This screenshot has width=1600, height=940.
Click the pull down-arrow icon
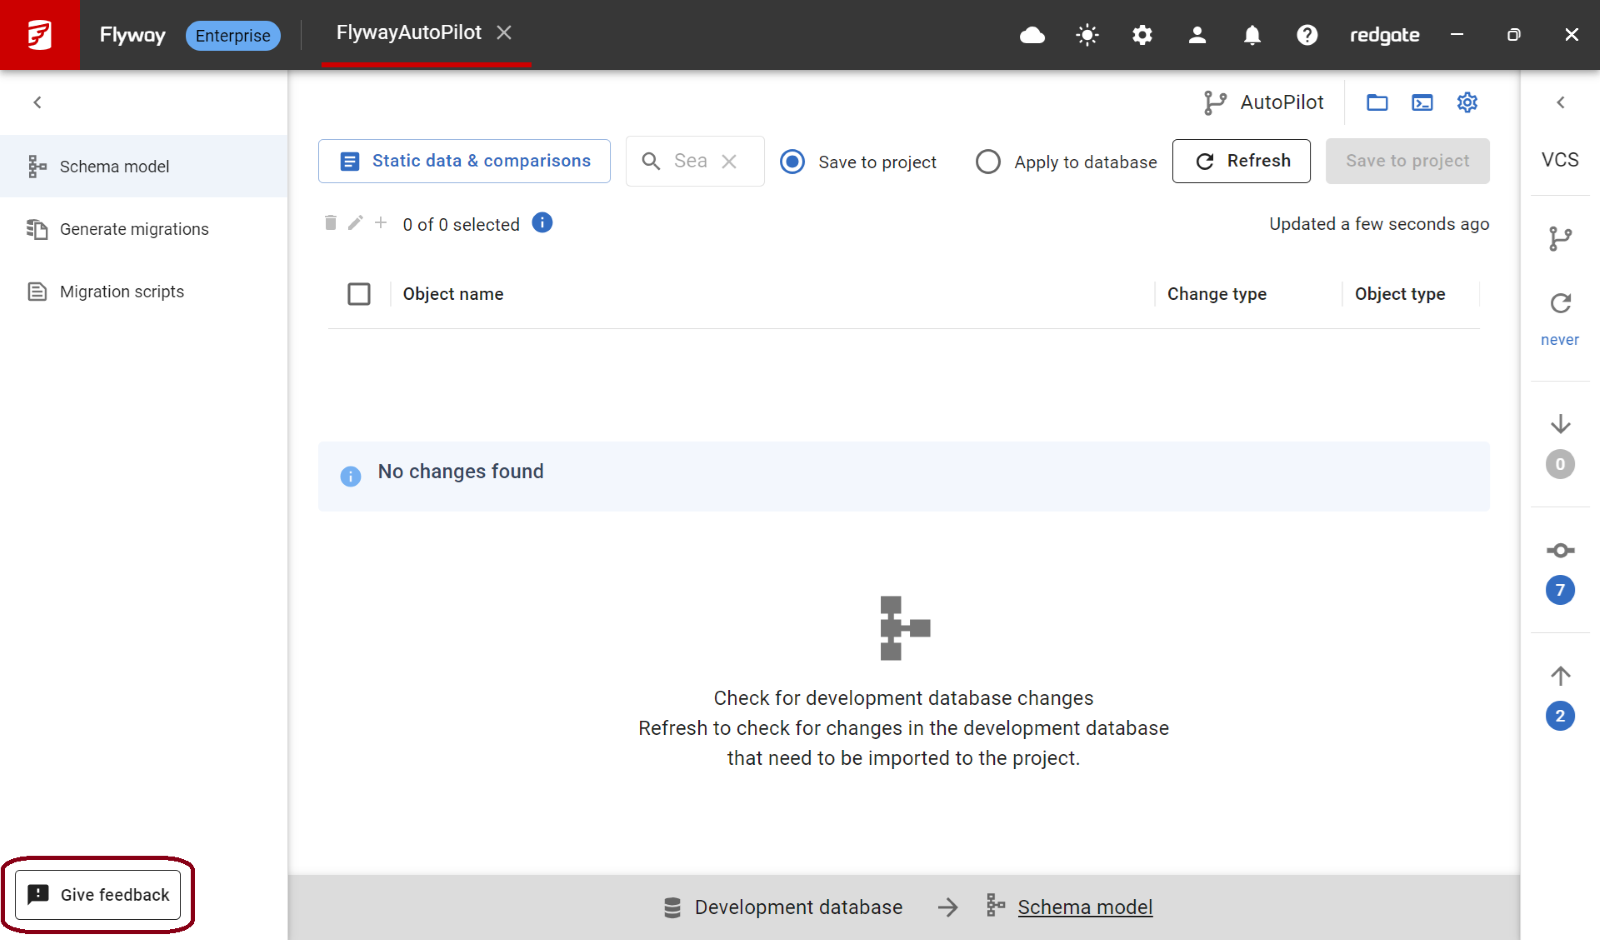[x=1560, y=424]
